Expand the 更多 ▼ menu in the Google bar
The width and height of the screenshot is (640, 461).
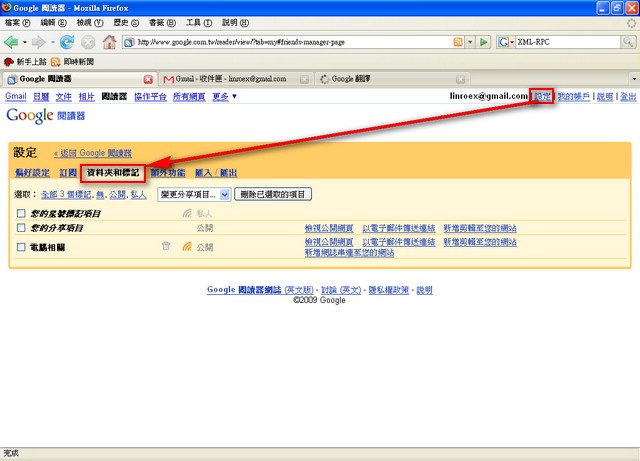coord(224,96)
